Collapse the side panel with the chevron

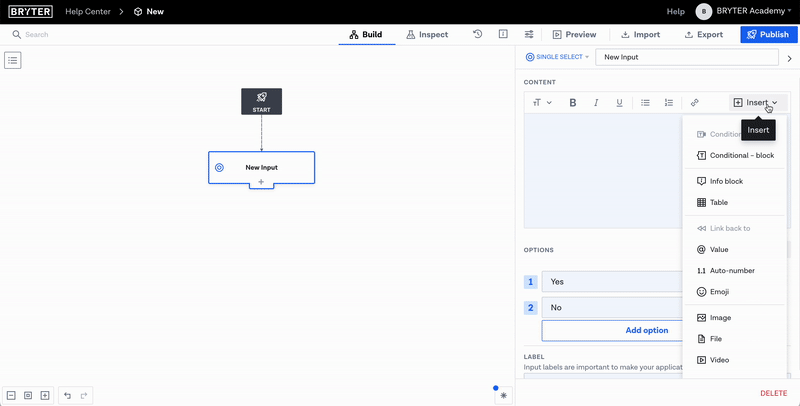[789, 58]
